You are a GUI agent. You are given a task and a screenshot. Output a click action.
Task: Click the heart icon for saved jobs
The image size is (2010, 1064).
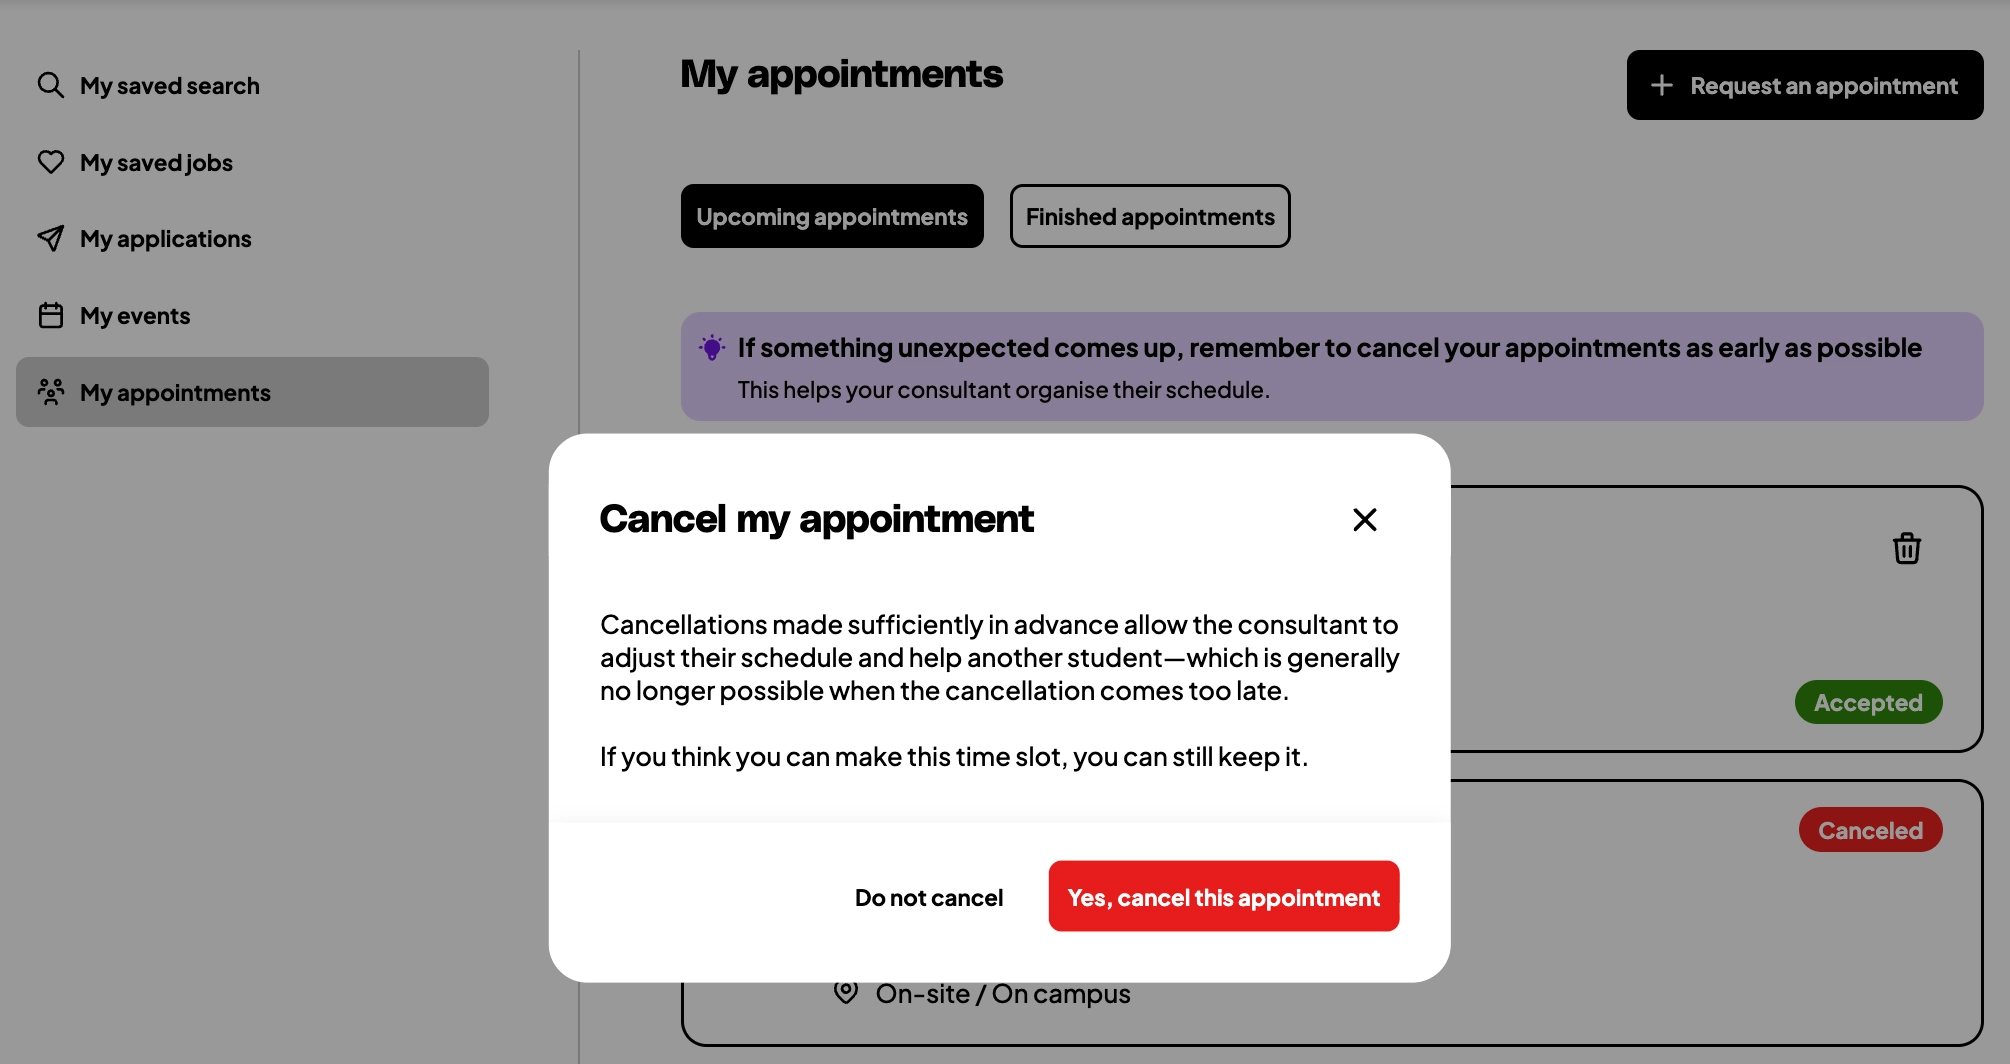[x=51, y=162]
